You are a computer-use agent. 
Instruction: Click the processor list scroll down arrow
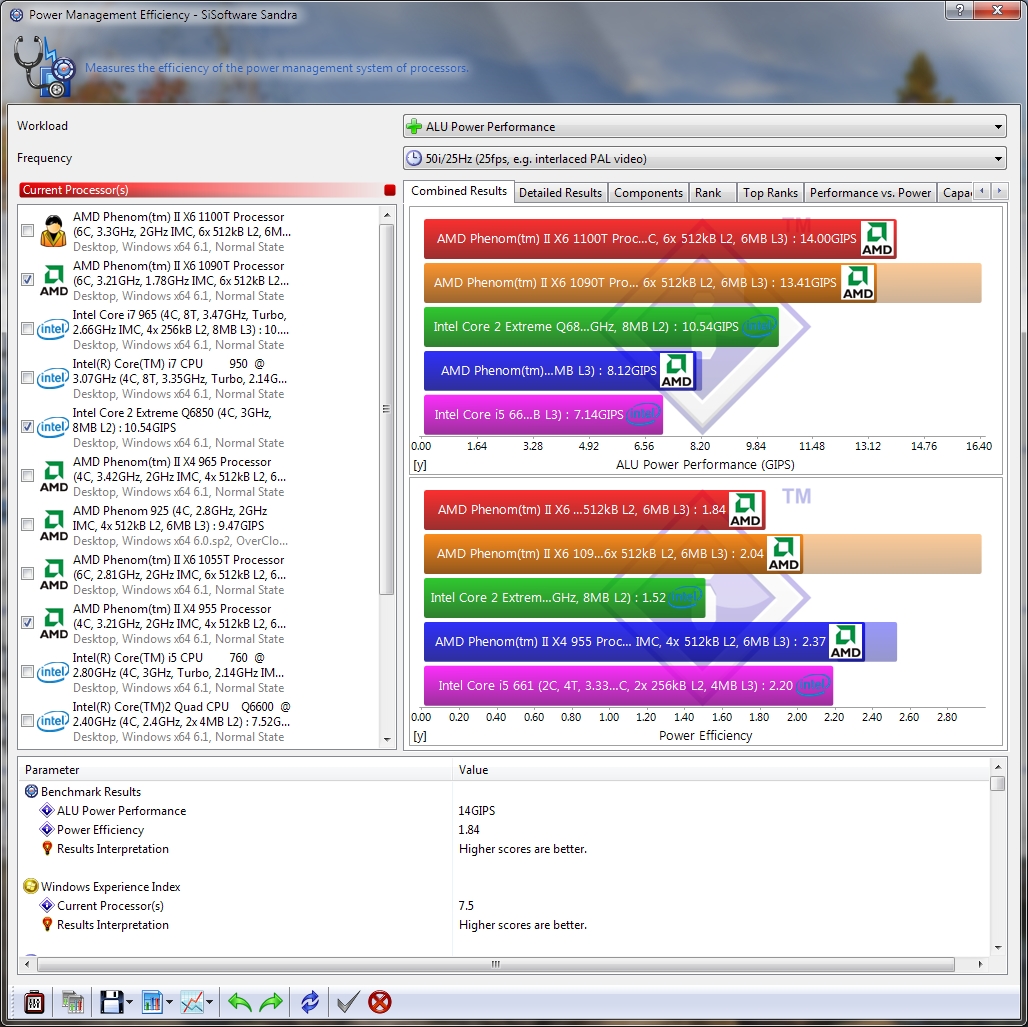387,739
